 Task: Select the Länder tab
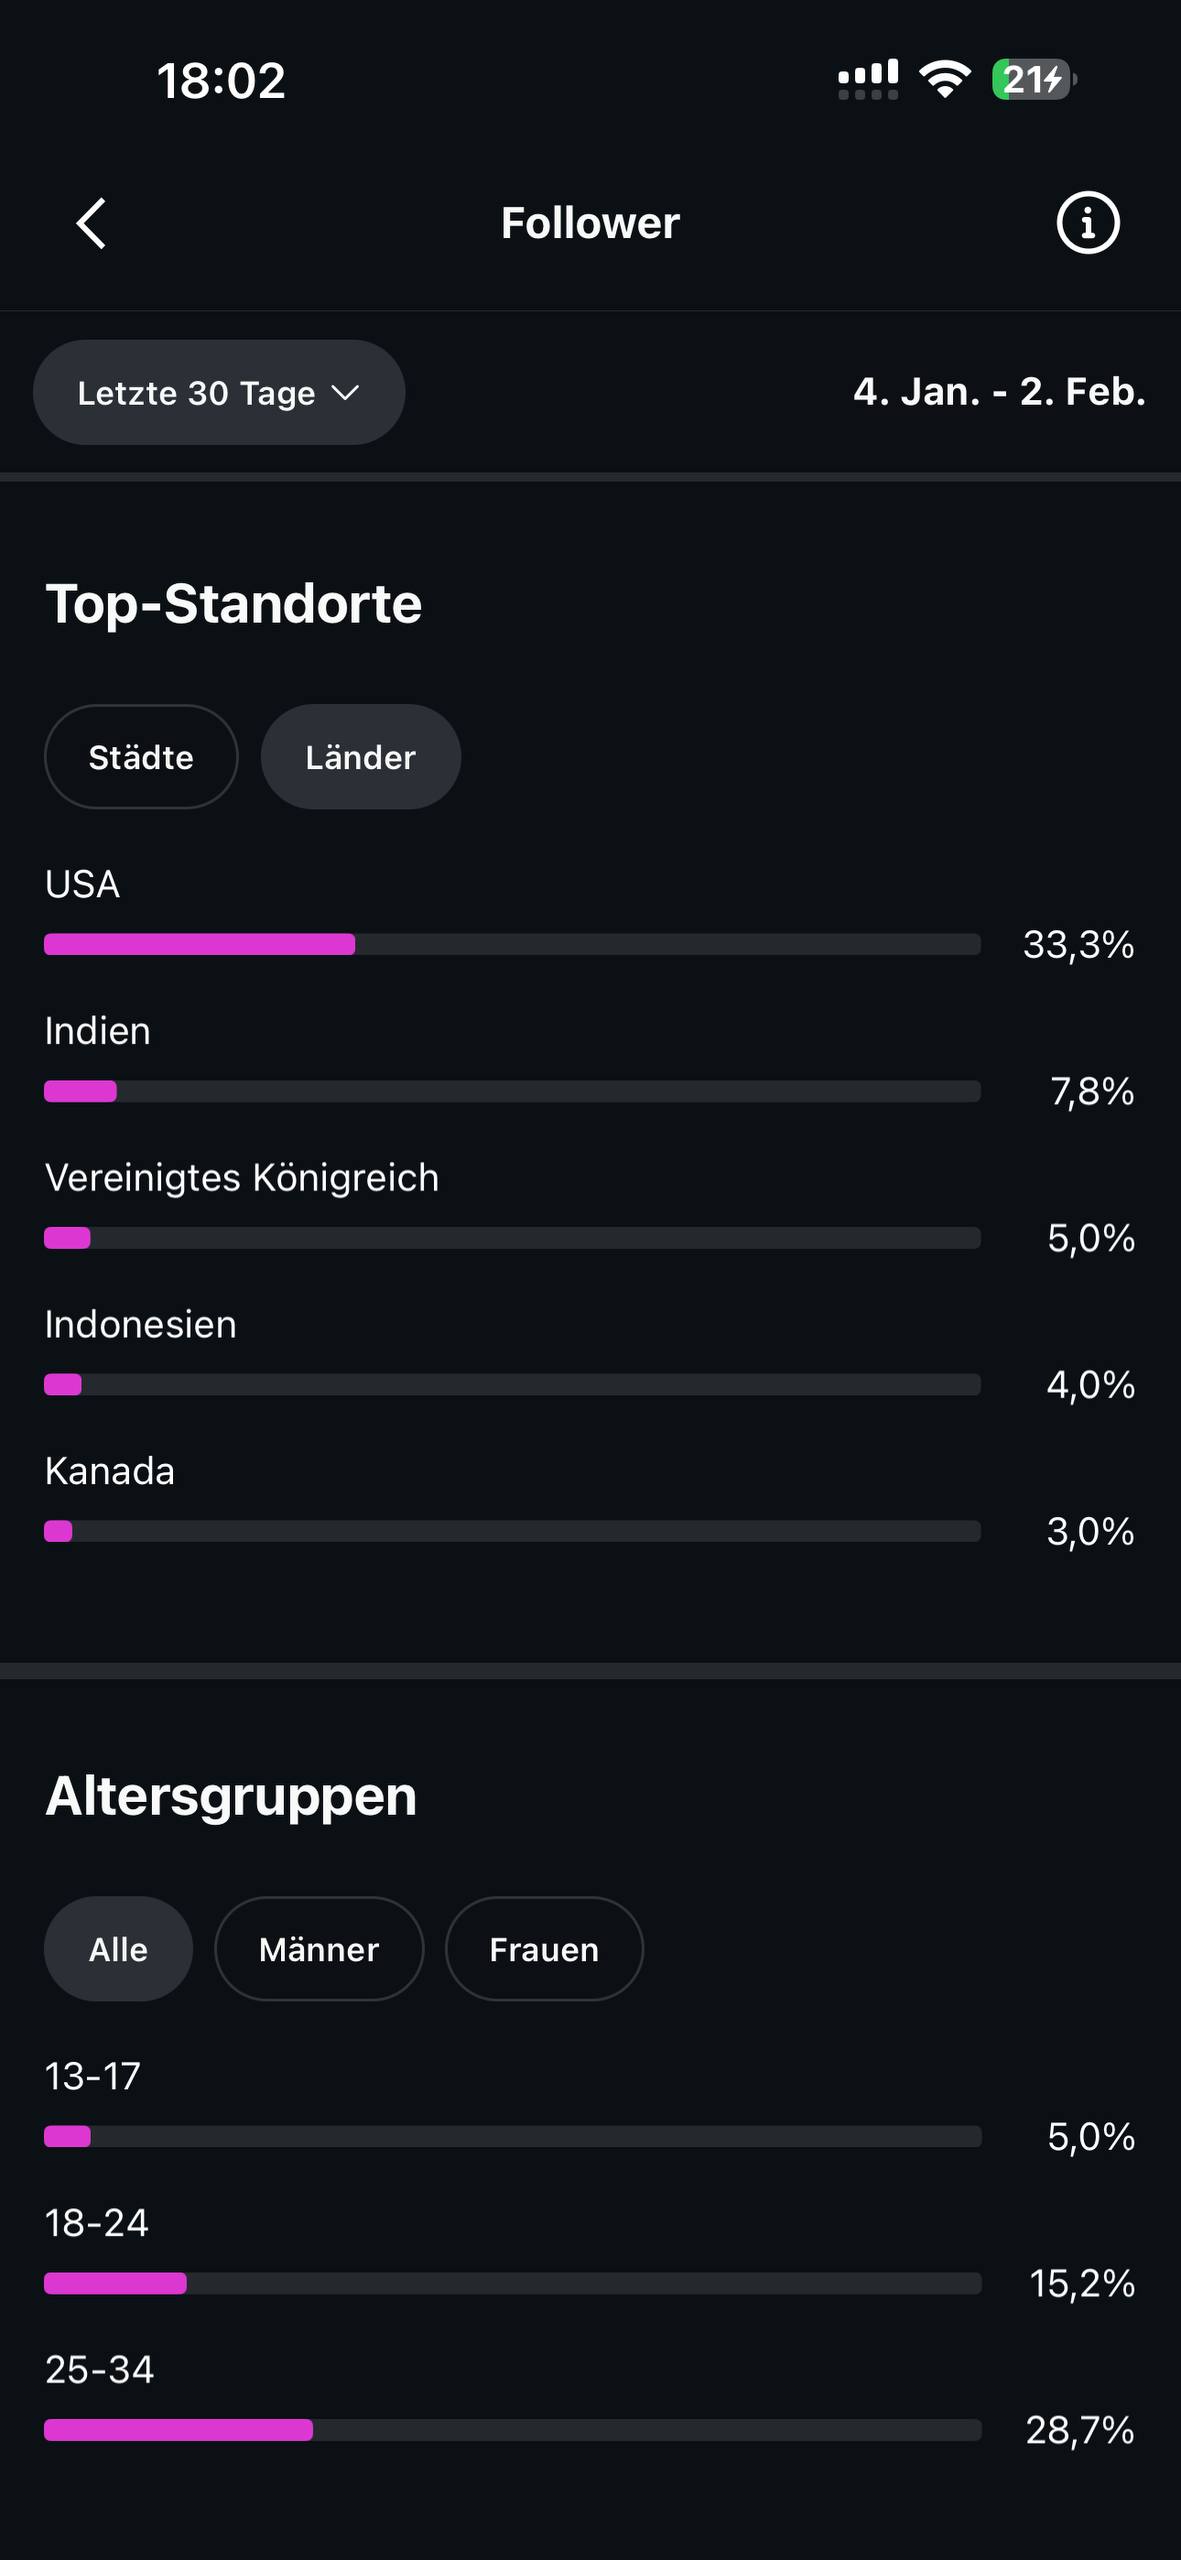pyautogui.click(x=360, y=757)
